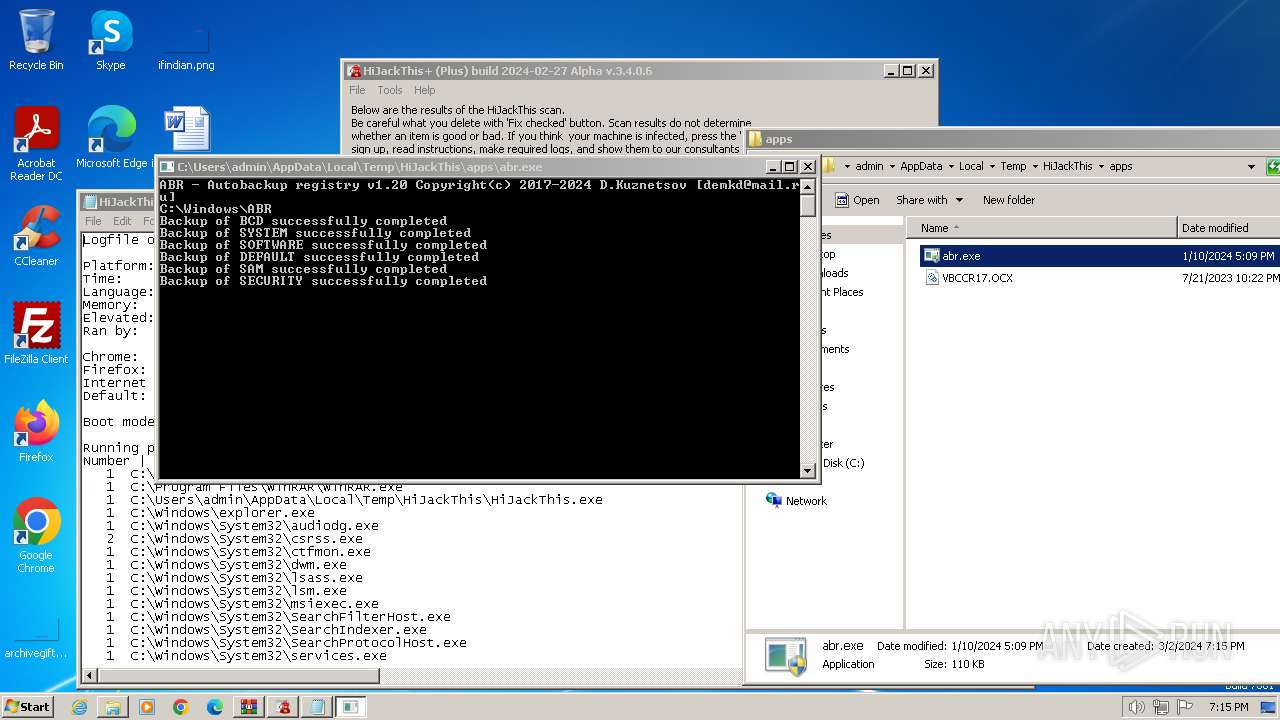
Task: Sort files by Date modified column
Action: click(1229, 228)
